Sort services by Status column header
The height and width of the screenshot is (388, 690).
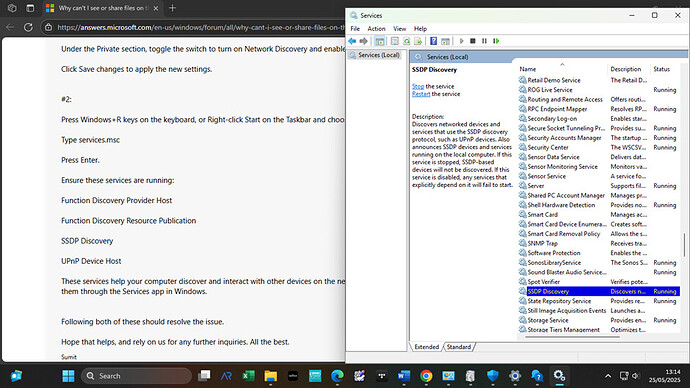point(665,69)
